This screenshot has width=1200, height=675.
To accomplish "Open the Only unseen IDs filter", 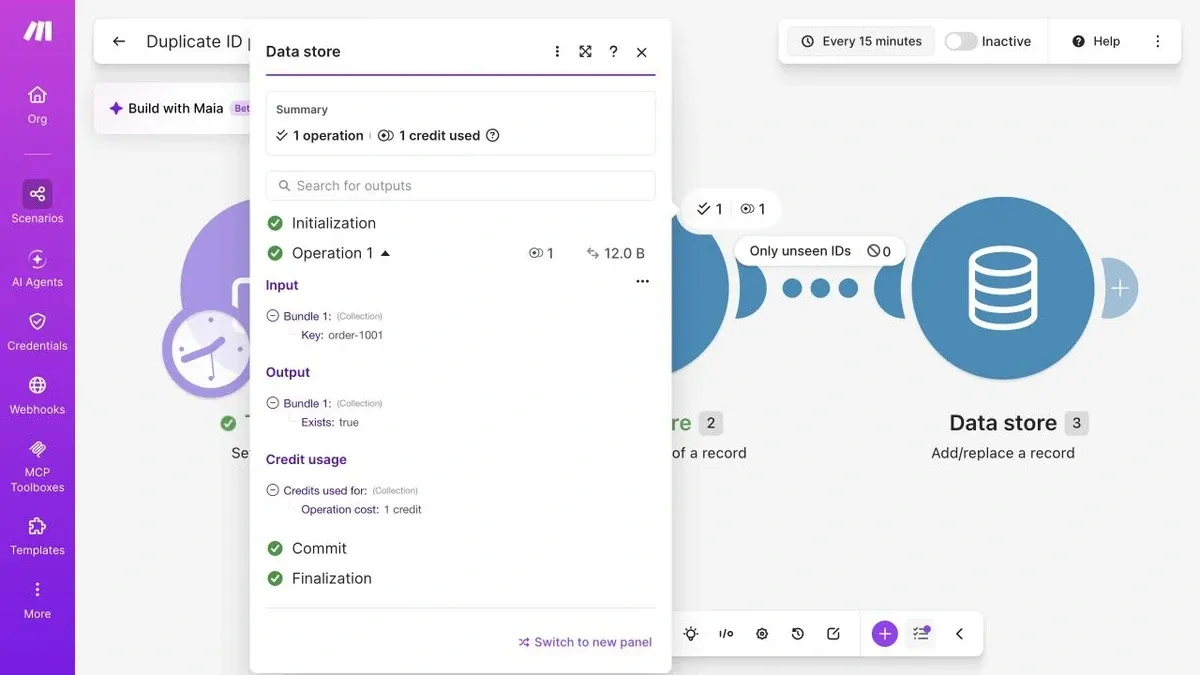I will coord(820,251).
